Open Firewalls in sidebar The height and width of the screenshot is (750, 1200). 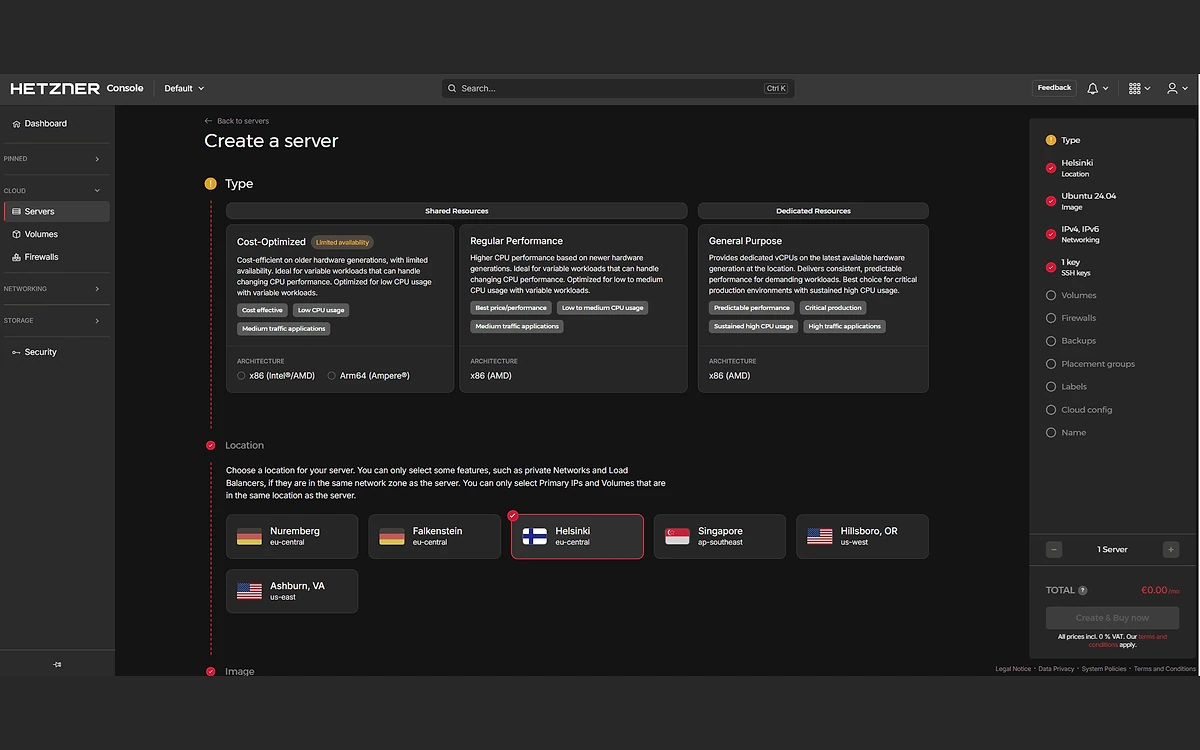click(57, 257)
